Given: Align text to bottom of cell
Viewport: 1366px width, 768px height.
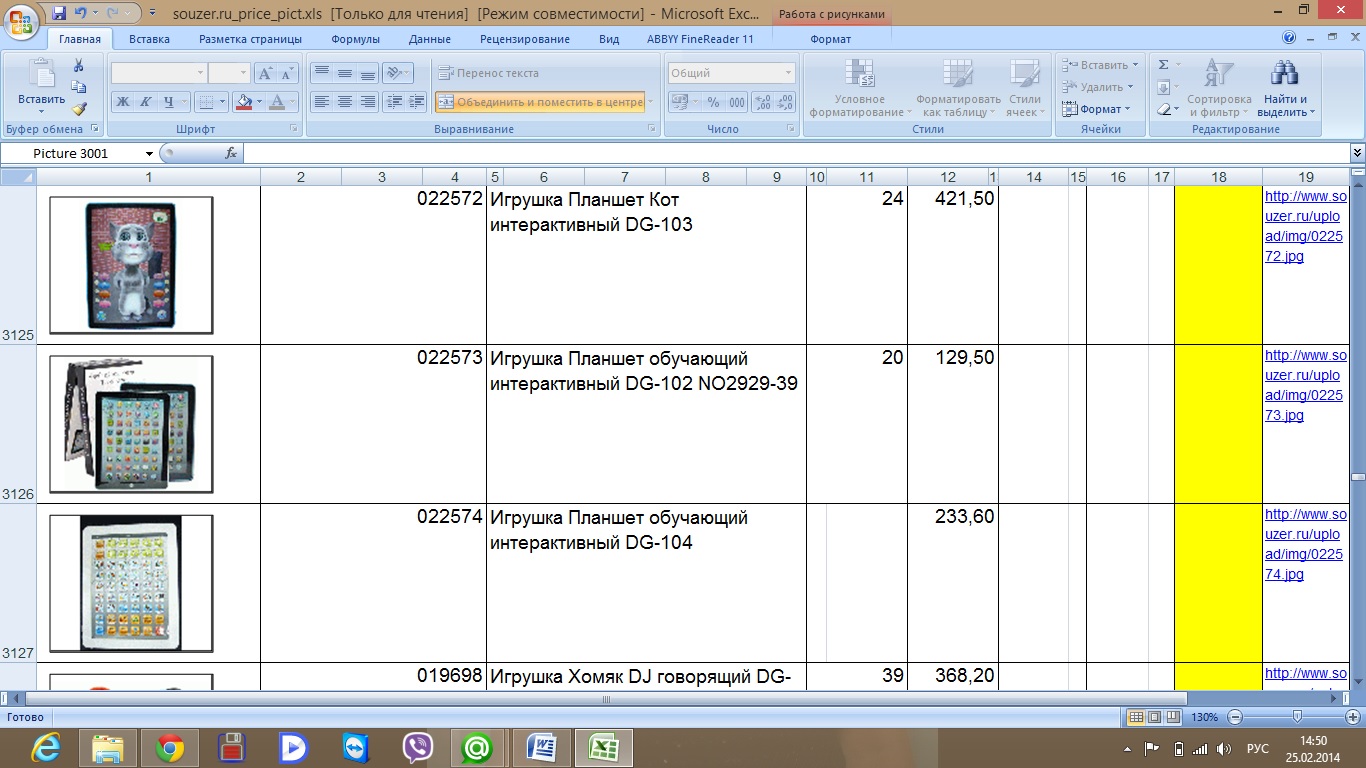Looking at the screenshot, I should click(367, 73).
